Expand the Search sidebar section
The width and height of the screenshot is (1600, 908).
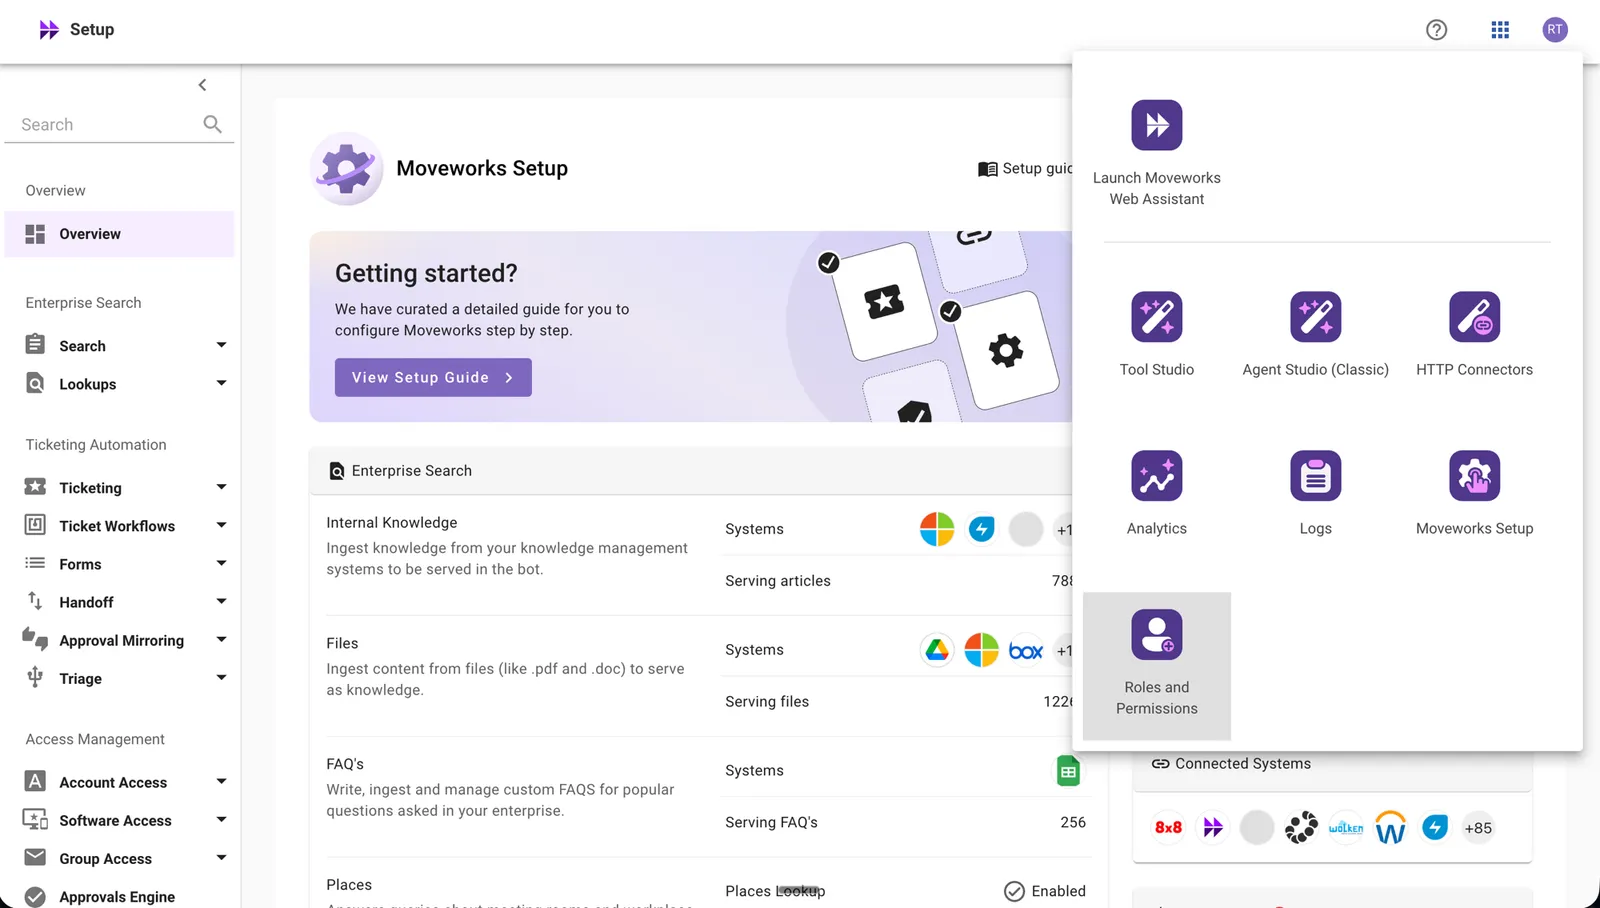pyautogui.click(x=222, y=346)
